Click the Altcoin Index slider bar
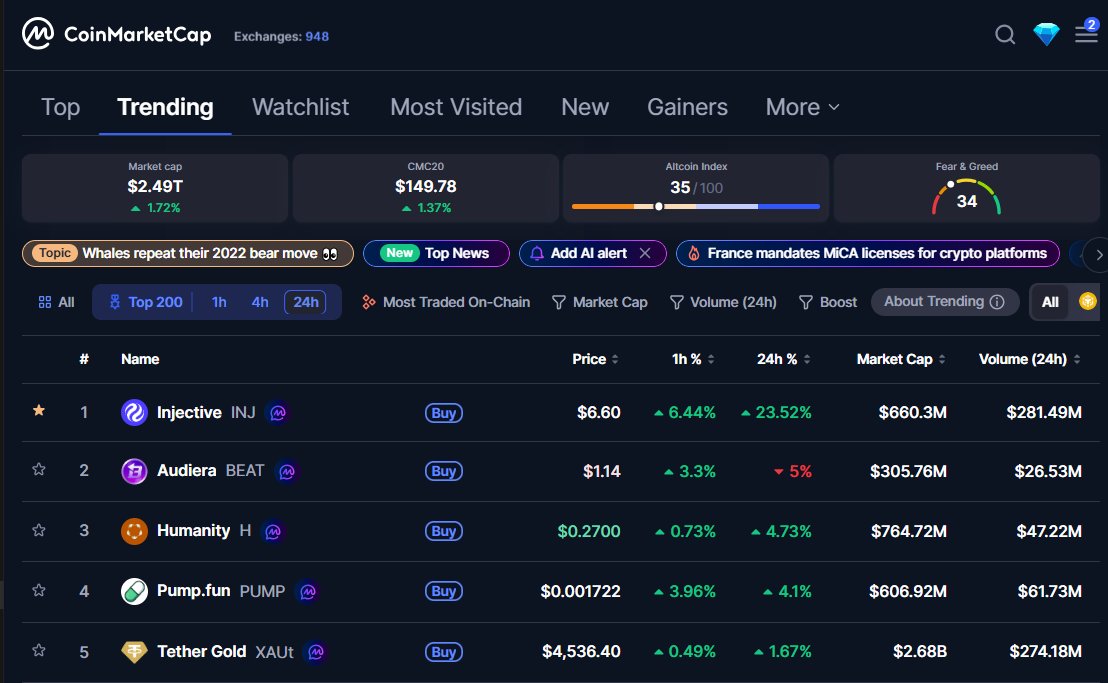The width and height of the screenshot is (1108, 683). coord(695,206)
